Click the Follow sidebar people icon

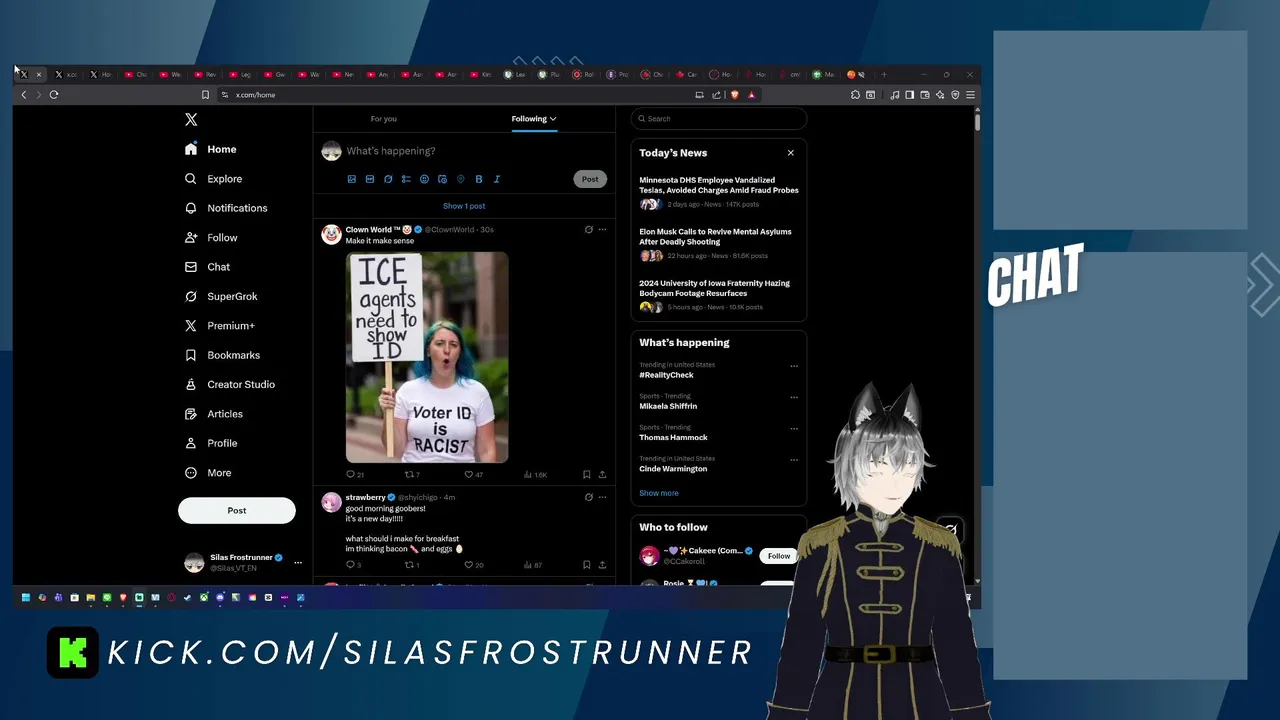[x=191, y=238]
